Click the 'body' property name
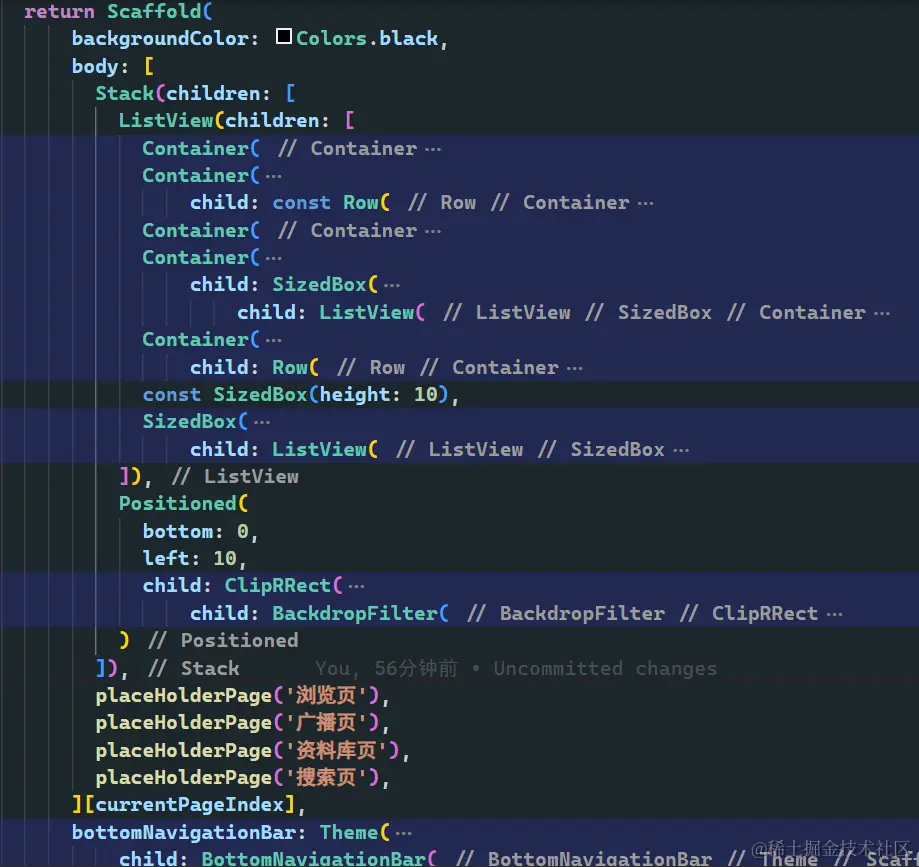This screenshot has width=919, height=867. pyautogui.click(x=95, y=66)
